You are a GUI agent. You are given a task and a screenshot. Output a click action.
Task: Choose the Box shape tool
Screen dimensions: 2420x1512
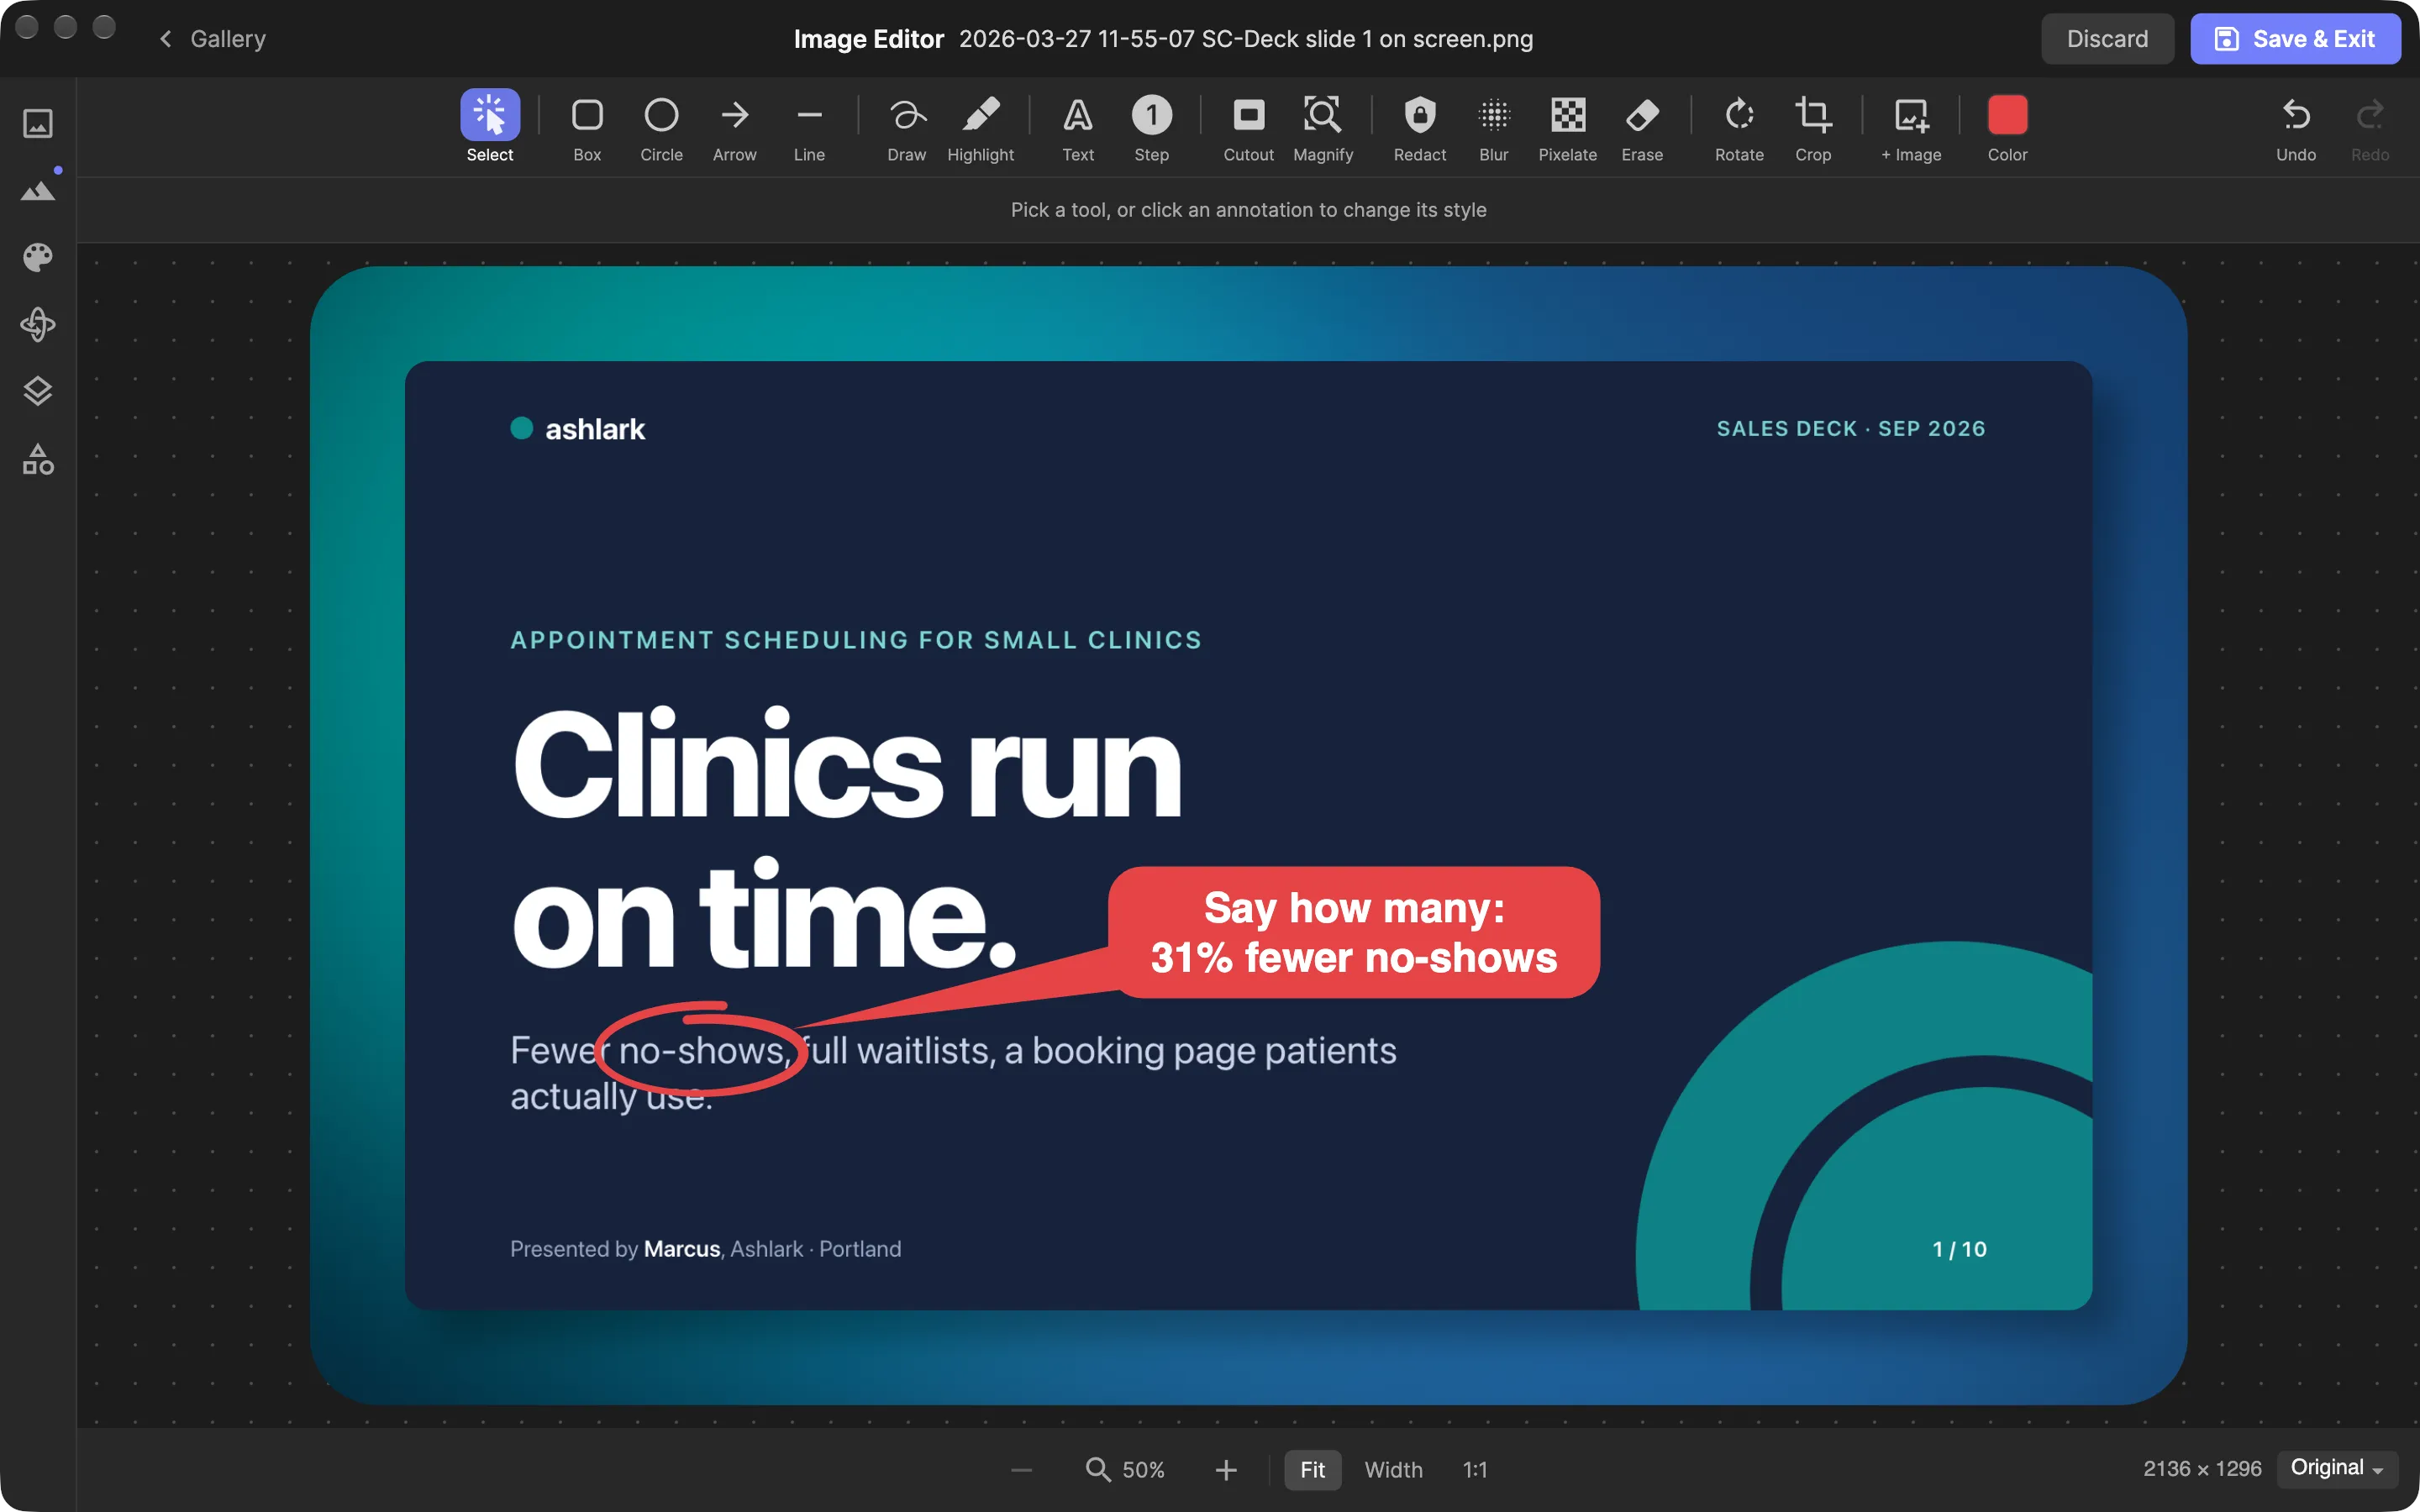(587, 128)
